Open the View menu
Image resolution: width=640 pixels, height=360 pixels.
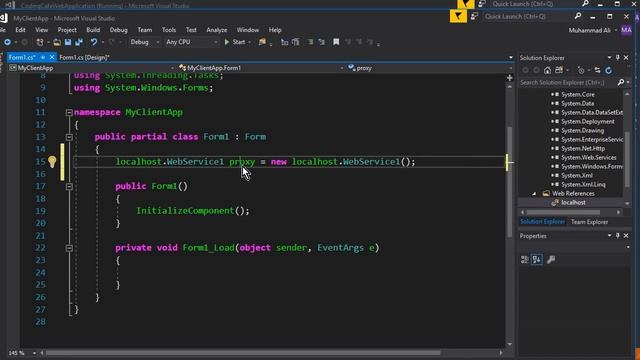[x=41, y=30]
